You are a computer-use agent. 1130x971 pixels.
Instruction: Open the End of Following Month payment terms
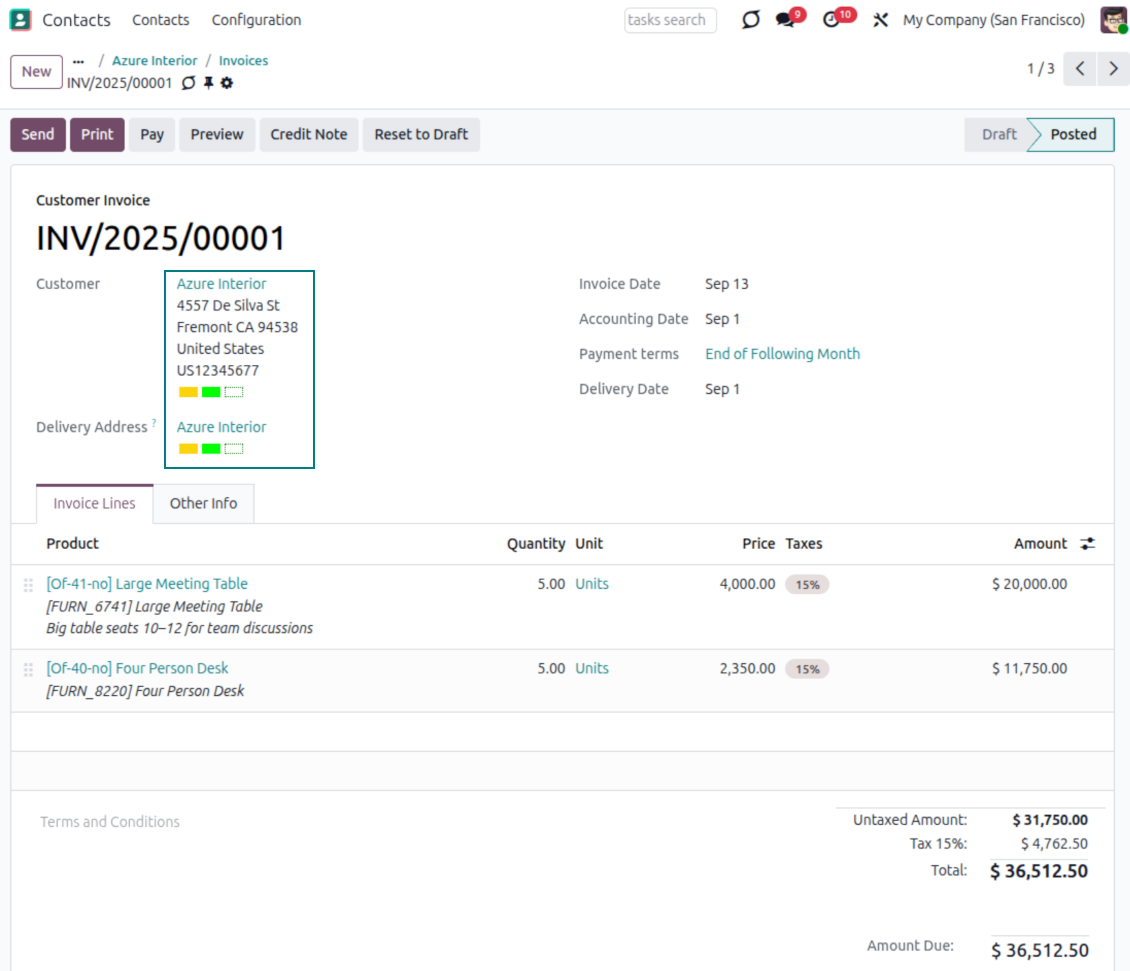[x=783, y=353]
